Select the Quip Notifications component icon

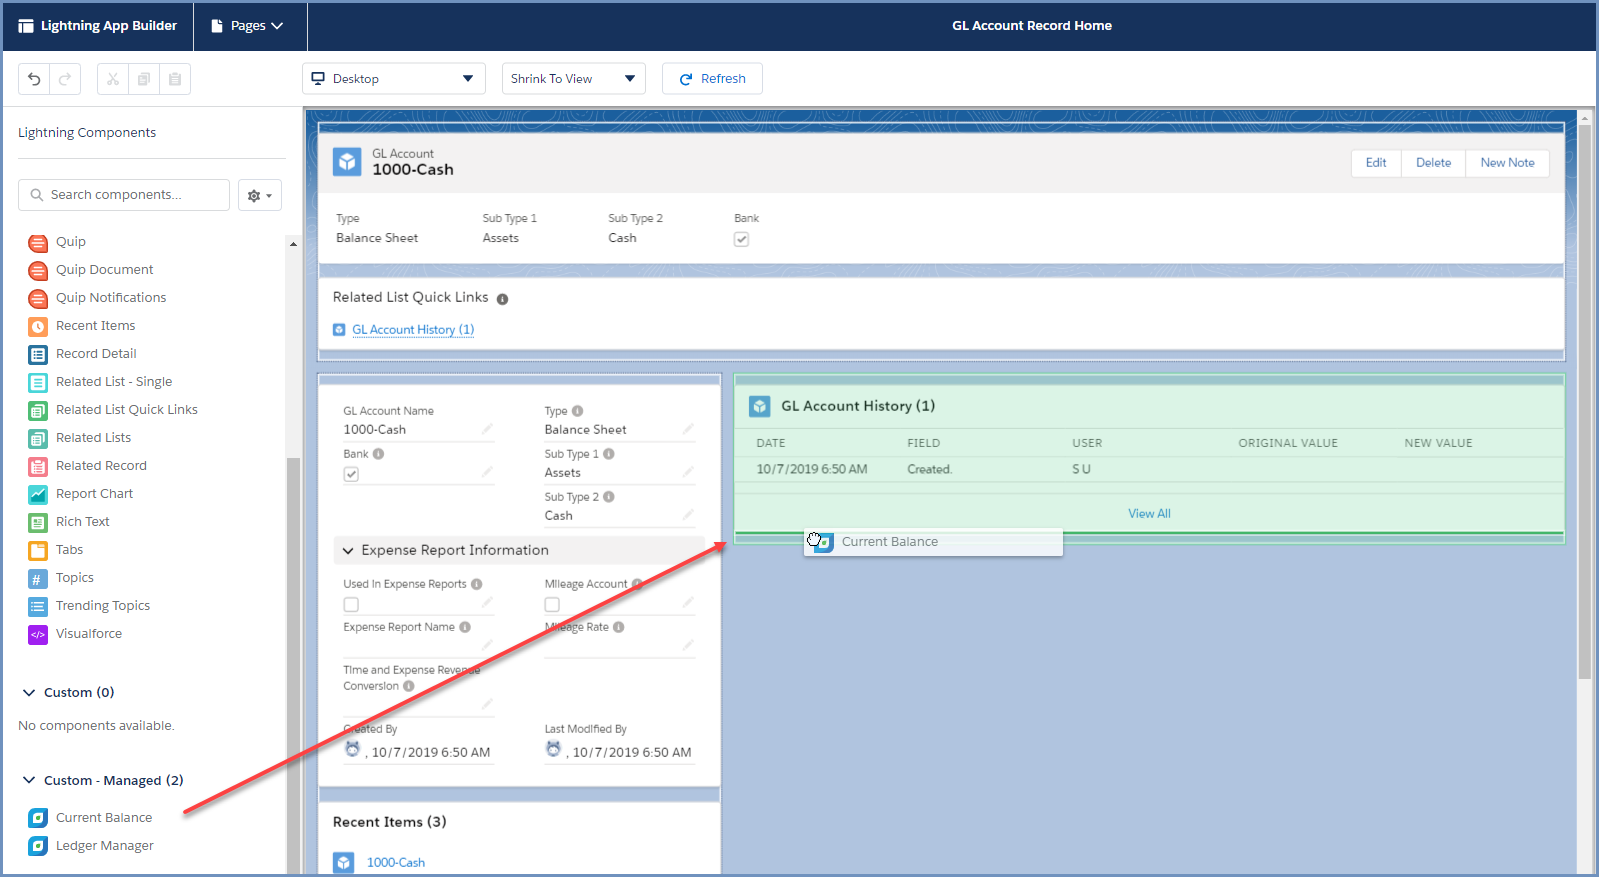click(x=38, y=298)
